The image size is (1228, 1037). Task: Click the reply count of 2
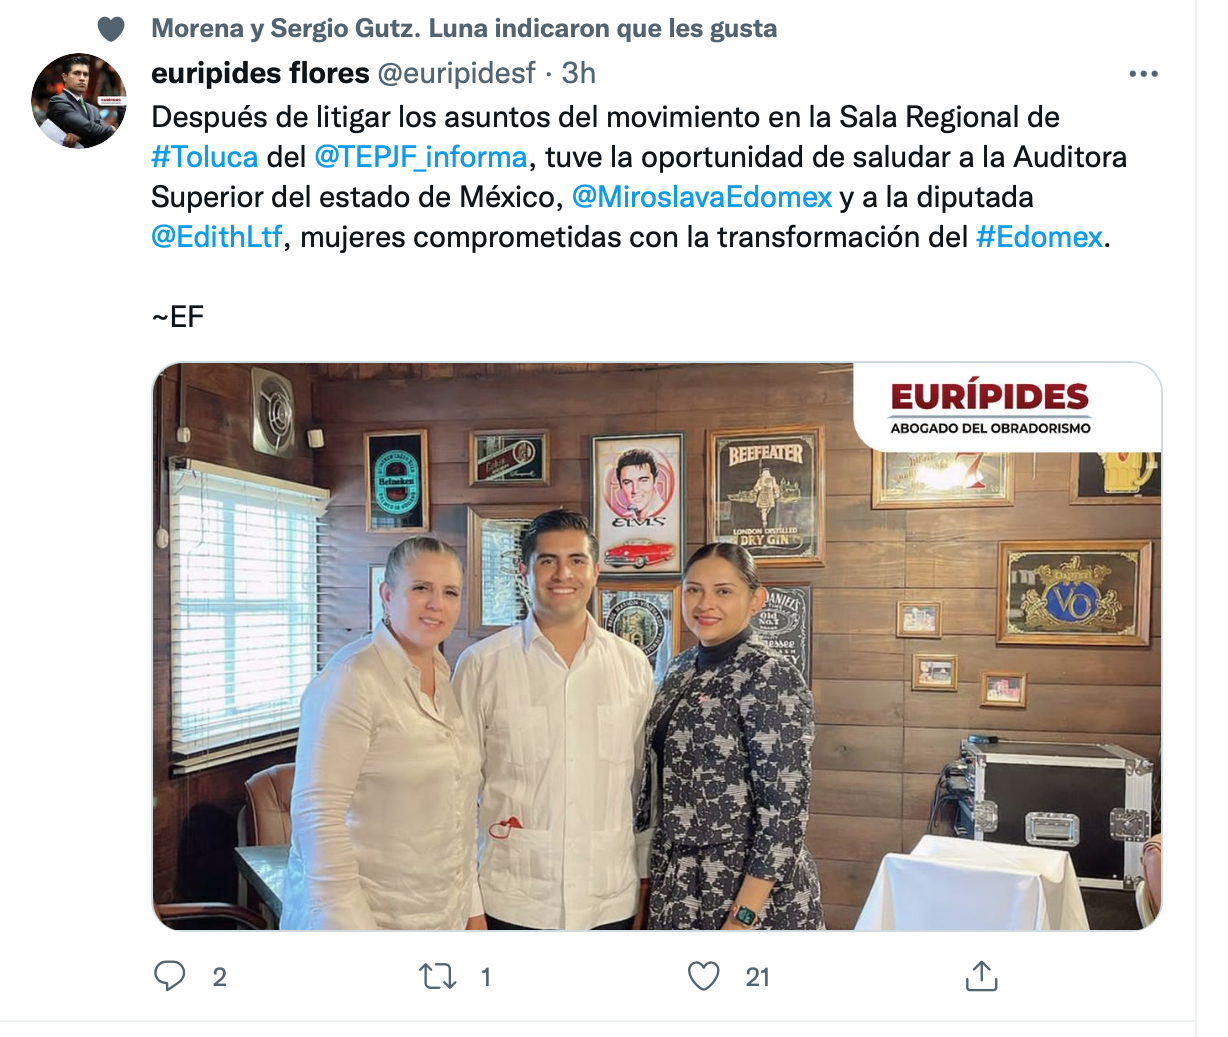[220, 977]
